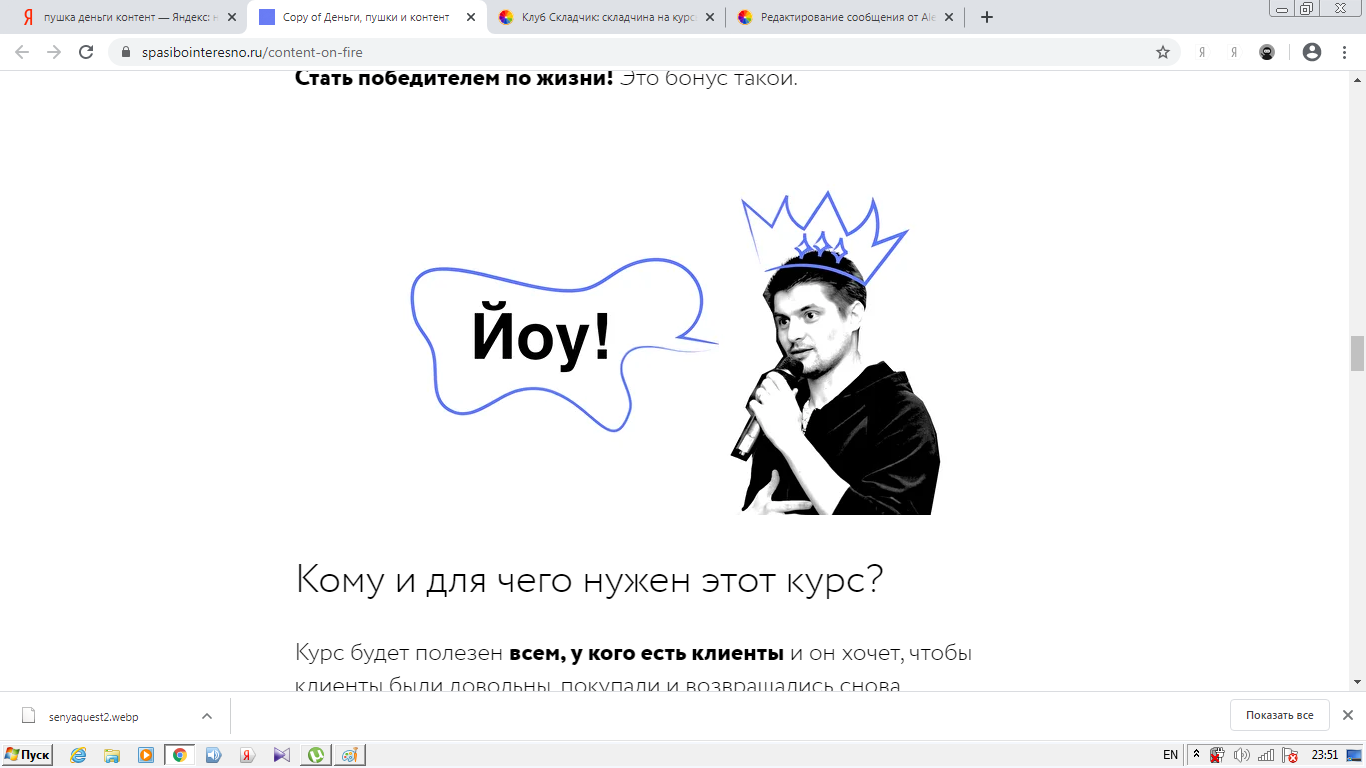Open the Chrome three-dot menu
The image size is (1366, 768).
[1343, 52]
